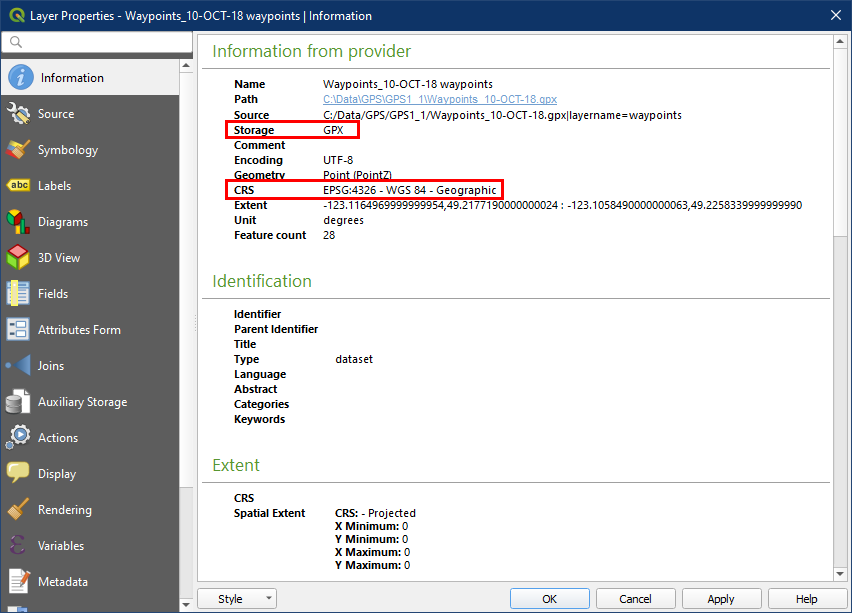Screen dimensions: 852x613
Task: Select the Symbology paintbrush icon
Action: tap(18, 150)
